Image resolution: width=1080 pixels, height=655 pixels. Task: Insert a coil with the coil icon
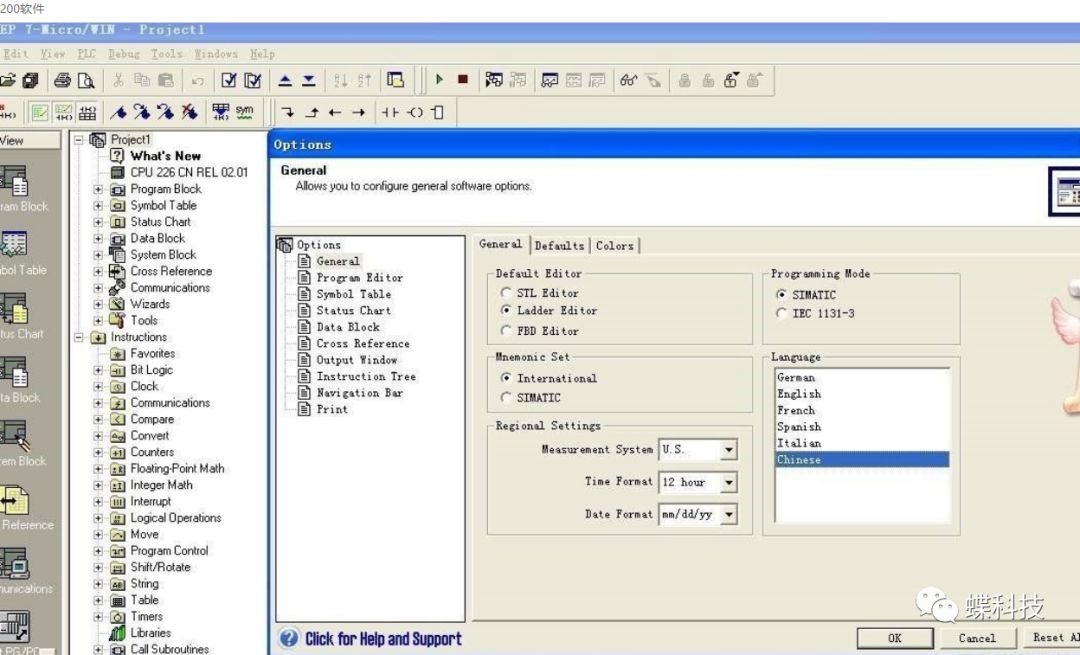[x=415, y=112]
